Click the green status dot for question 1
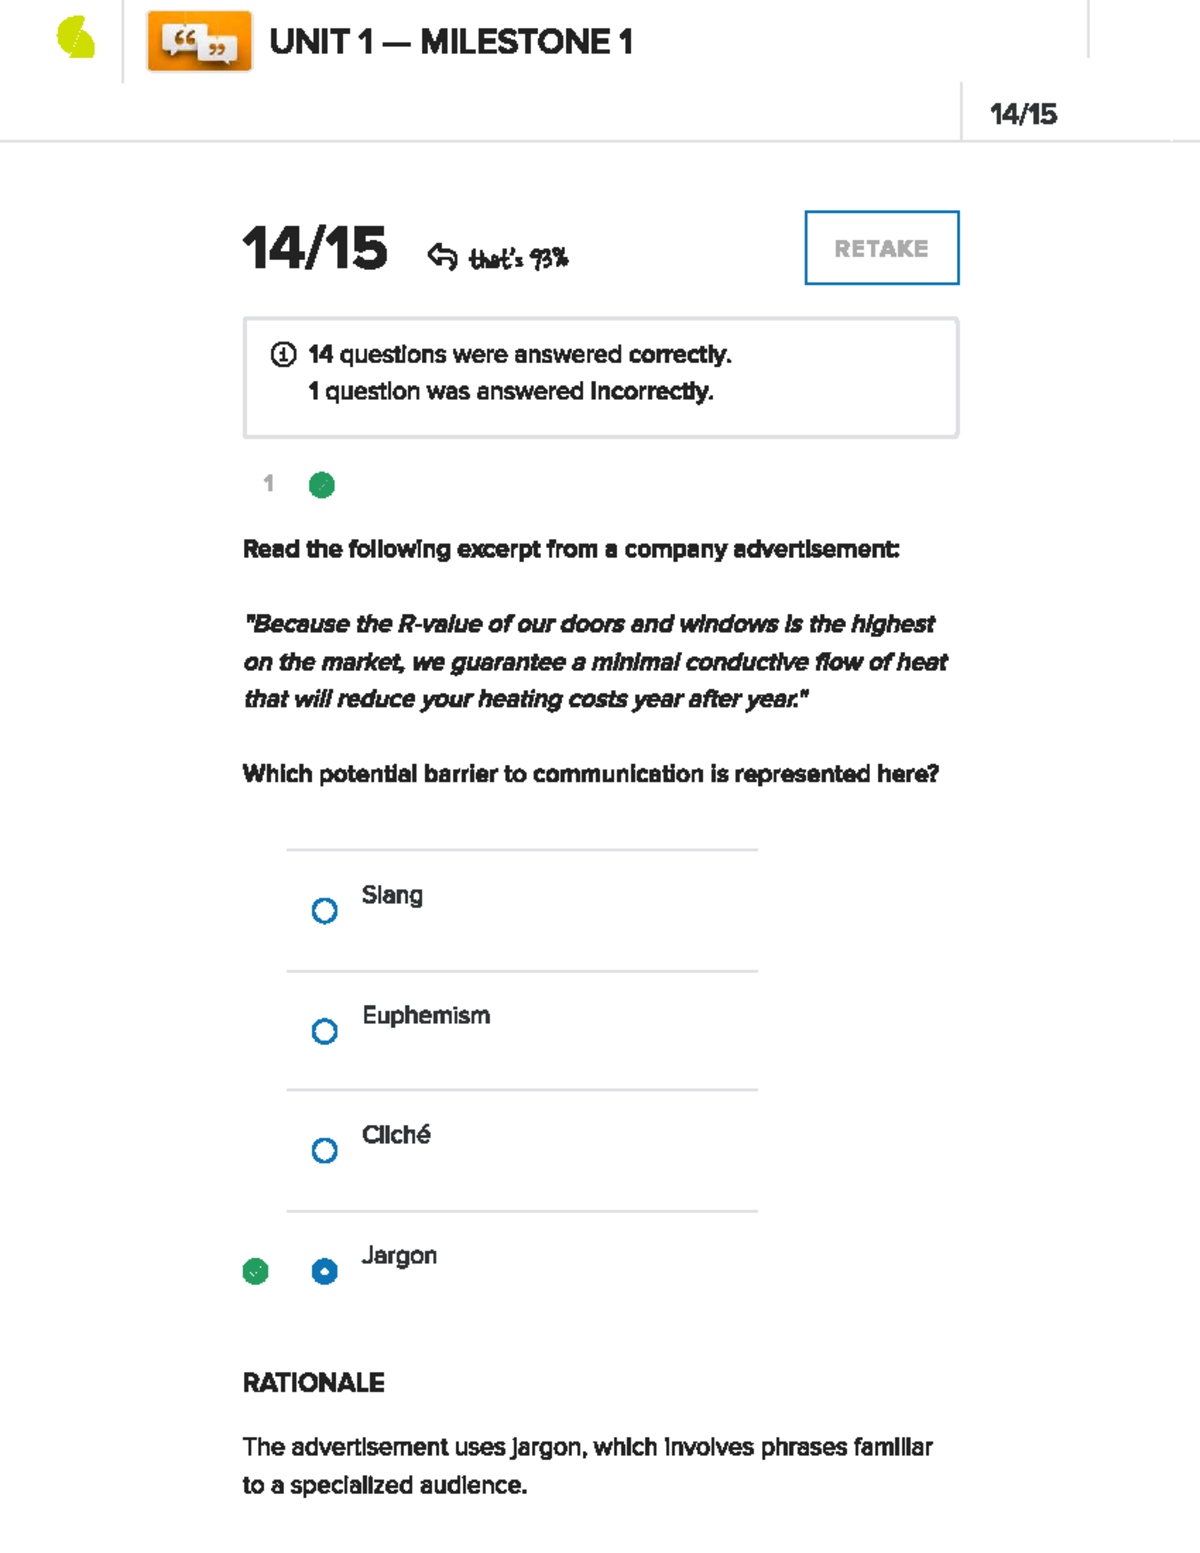The height and width of the screenshot is (1553, 1200). (322, 485)
